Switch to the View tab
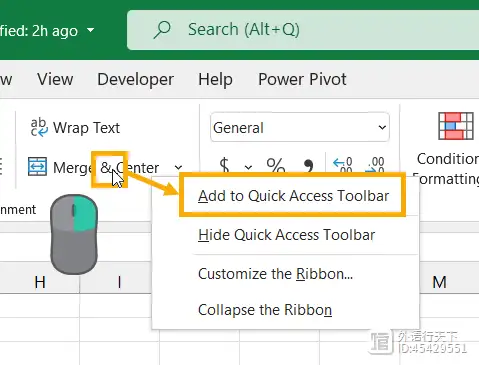This screenshot has height=365, width=479. 55,79
